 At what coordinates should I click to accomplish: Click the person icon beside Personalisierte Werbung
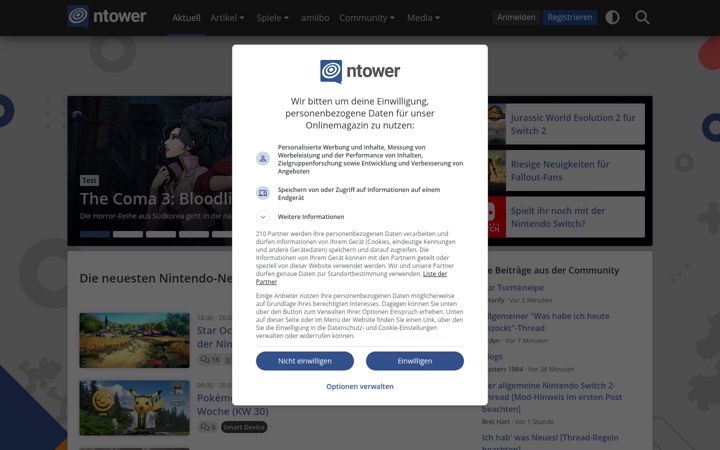pyautogui.click(x=263, y=159)
